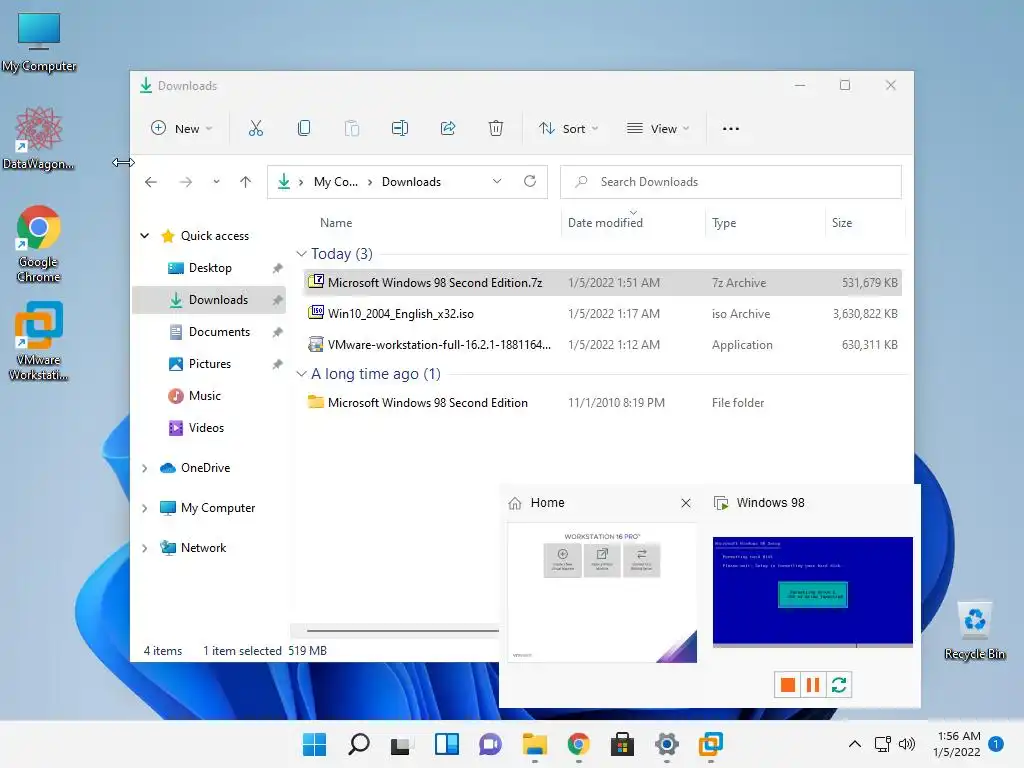1024x768 pixels.
Task: Click Google Chrome on the taskbar
Action: (579, 744)
